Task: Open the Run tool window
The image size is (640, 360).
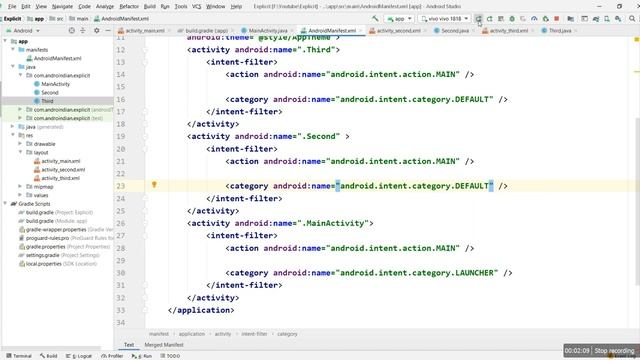Action: [x=142, y=356]
